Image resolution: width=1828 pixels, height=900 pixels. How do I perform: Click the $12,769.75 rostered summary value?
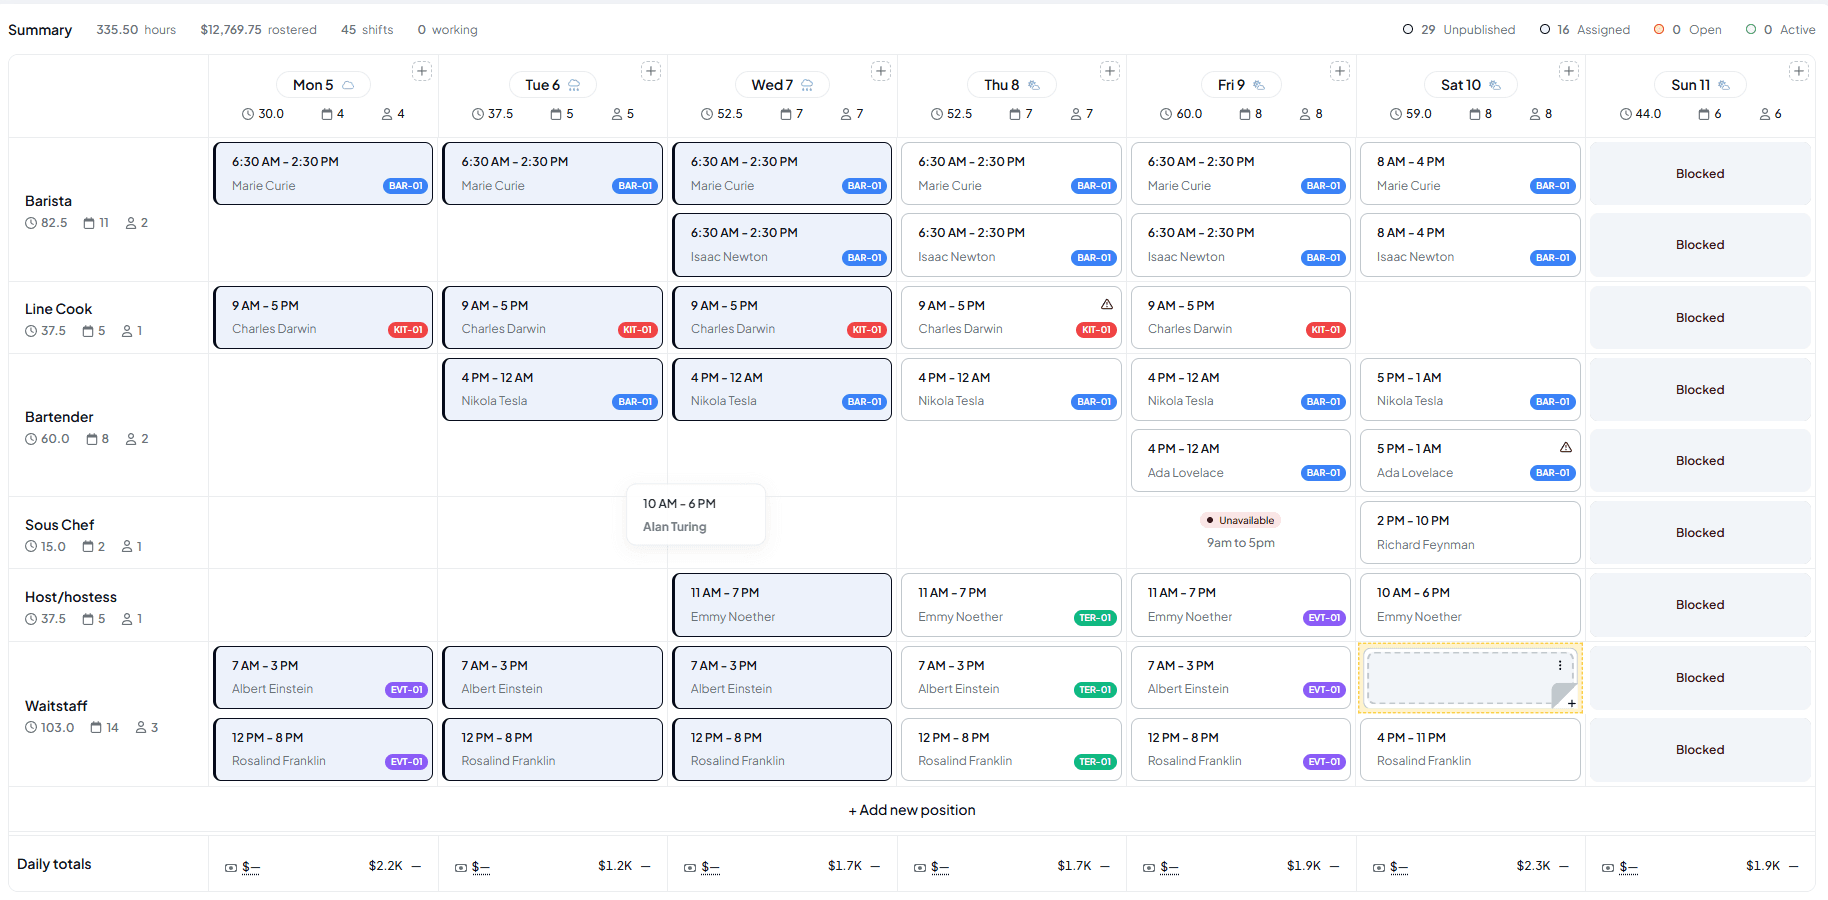258,30
